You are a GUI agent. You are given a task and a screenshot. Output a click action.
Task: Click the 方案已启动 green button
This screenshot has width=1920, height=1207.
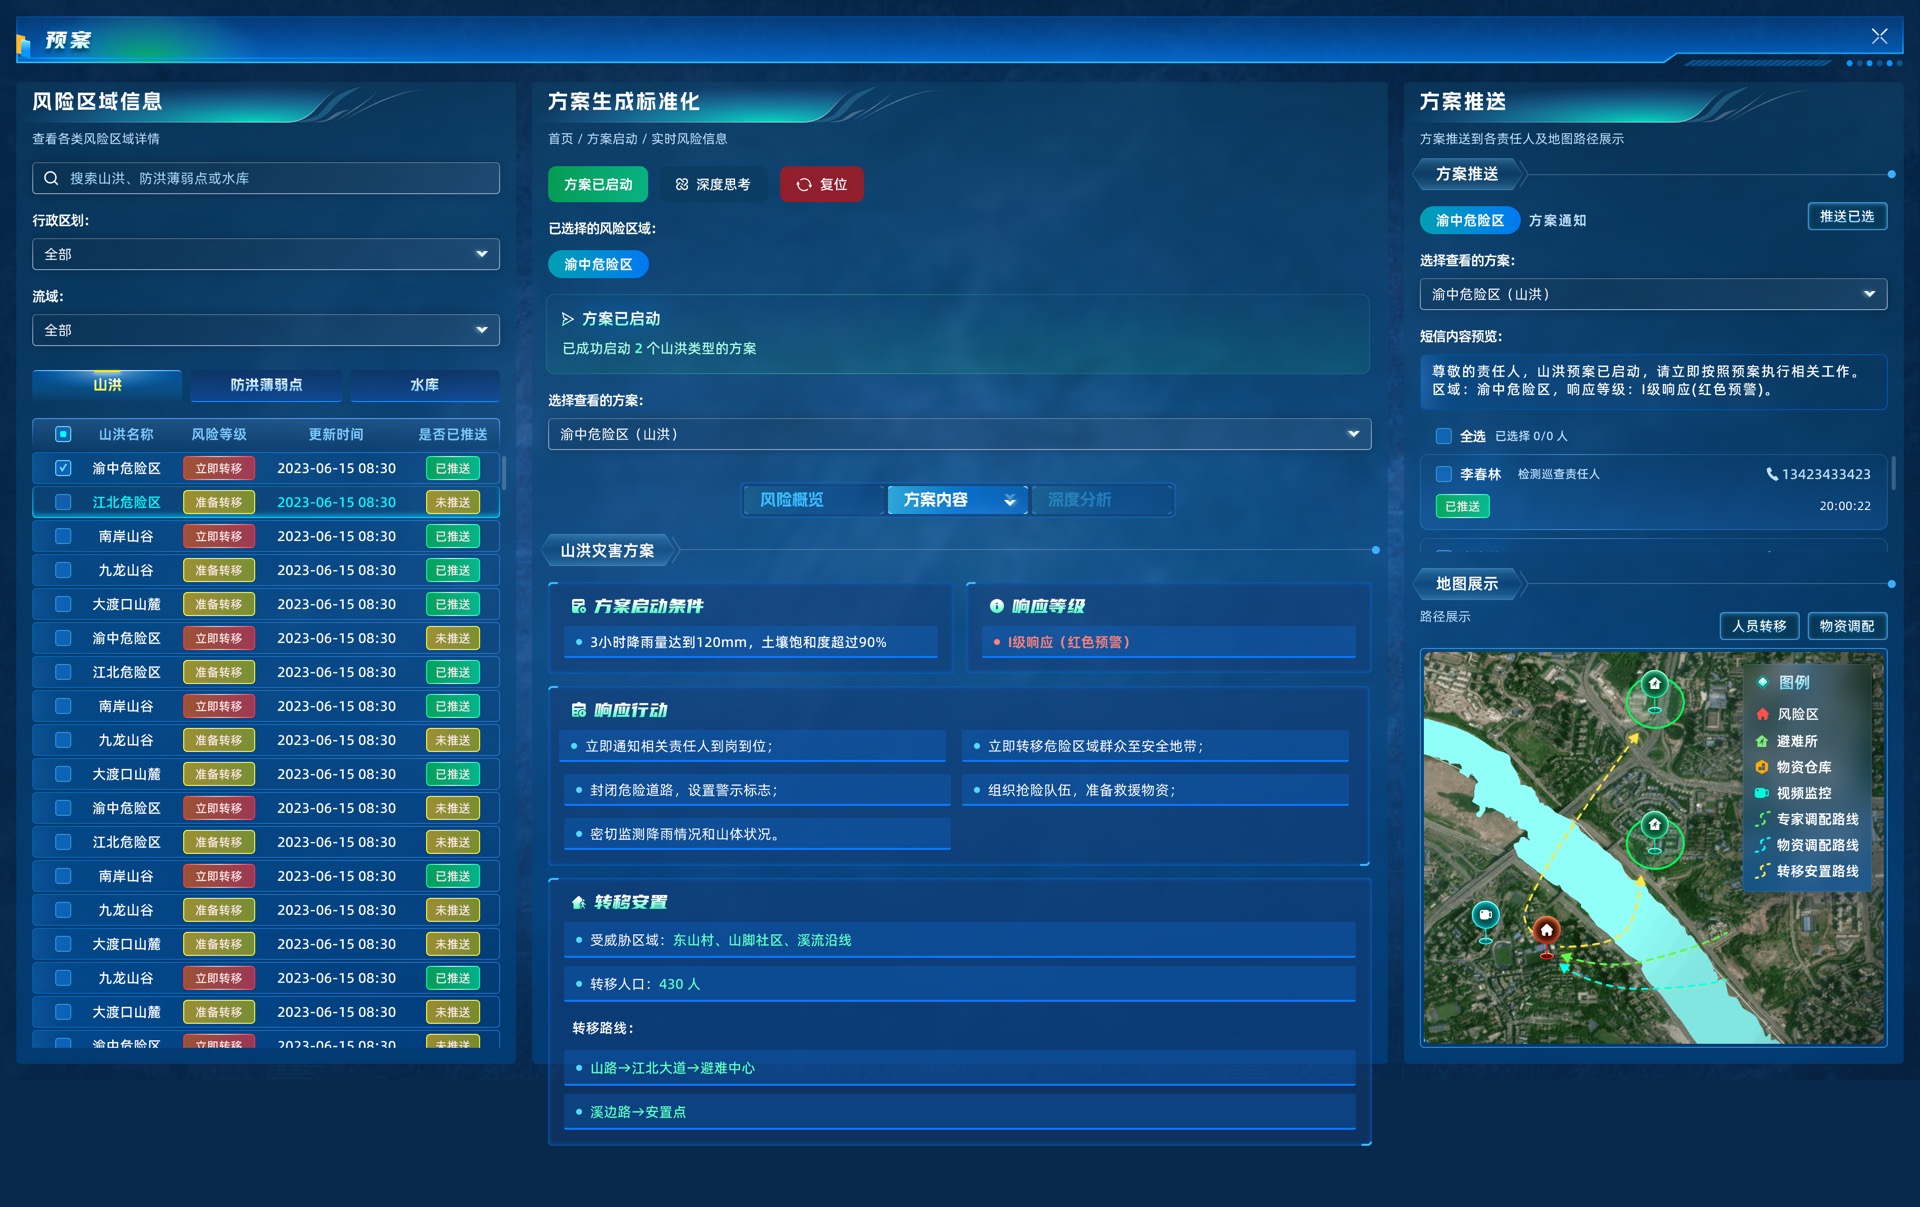[x=598, y=184]
